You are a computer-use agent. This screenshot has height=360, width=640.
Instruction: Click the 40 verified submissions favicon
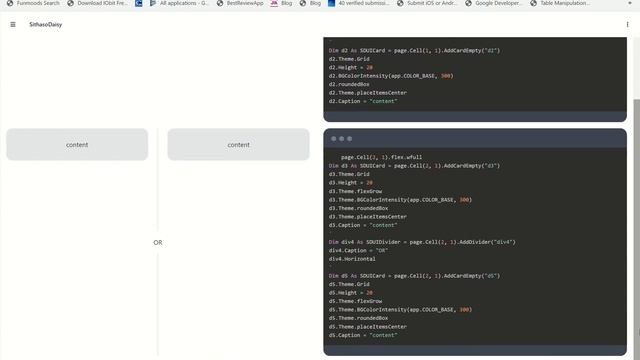pyautogui.click(x=331, y=3)
